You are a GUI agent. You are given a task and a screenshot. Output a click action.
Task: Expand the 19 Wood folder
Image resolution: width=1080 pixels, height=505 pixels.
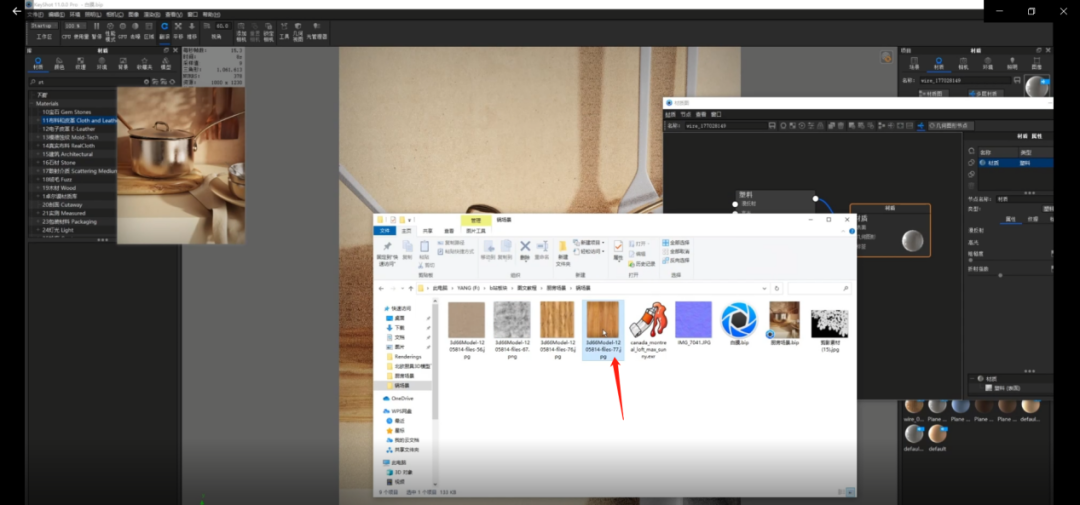coord(39,187)
